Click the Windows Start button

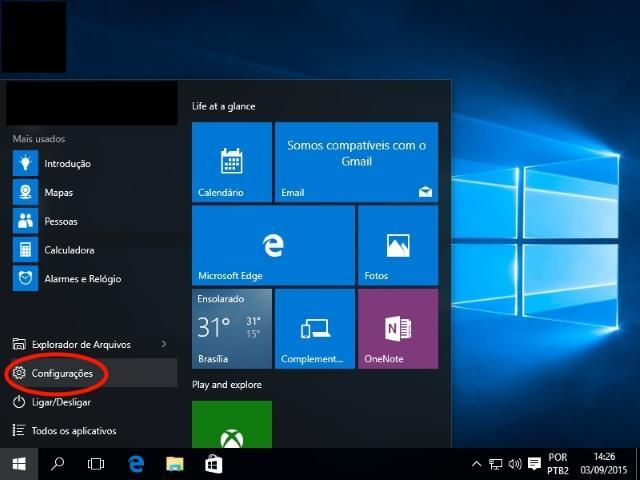tap(19, 464)
